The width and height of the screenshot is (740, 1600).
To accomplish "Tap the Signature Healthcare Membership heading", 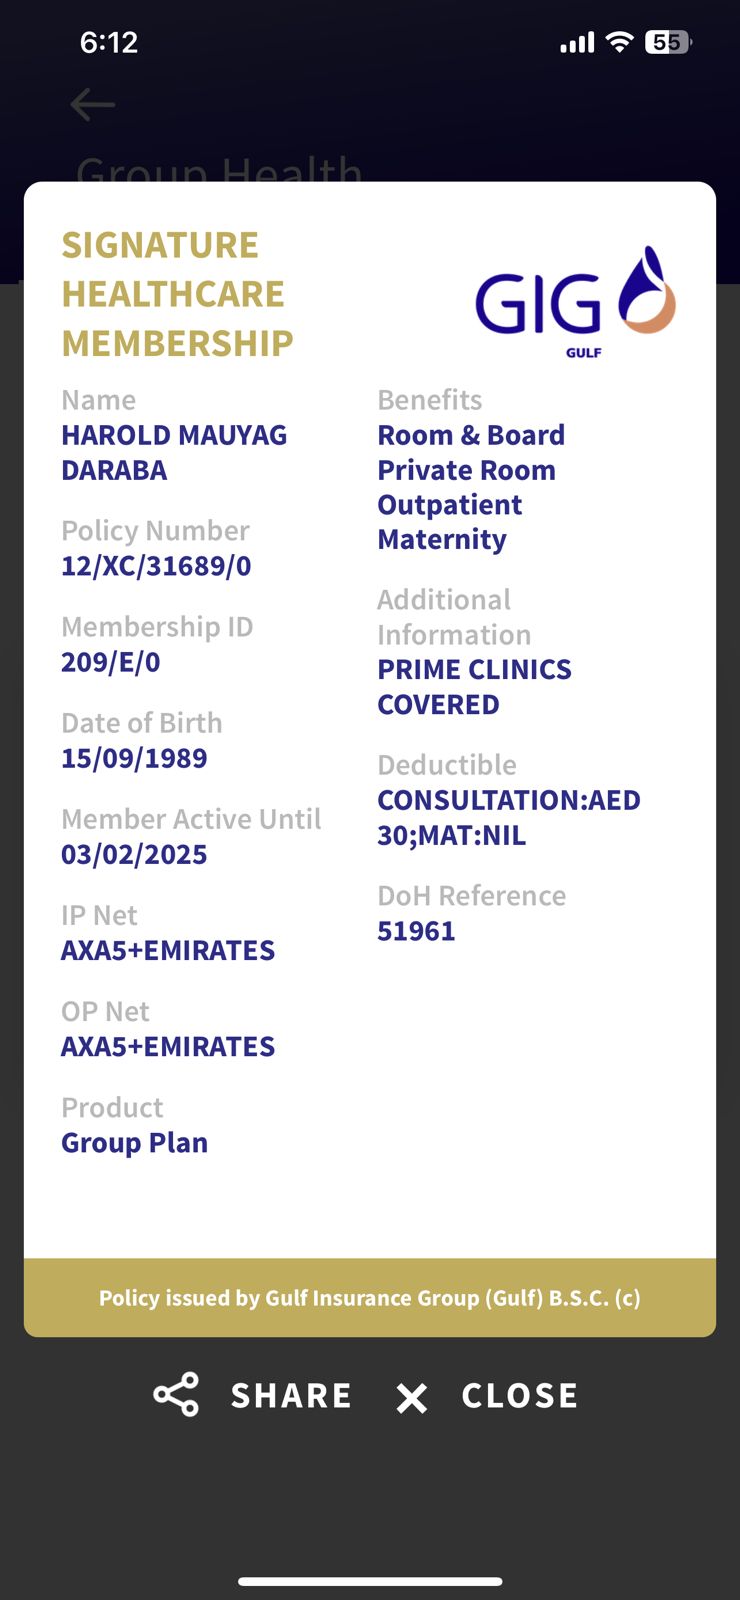I will (x=177, y=294).
